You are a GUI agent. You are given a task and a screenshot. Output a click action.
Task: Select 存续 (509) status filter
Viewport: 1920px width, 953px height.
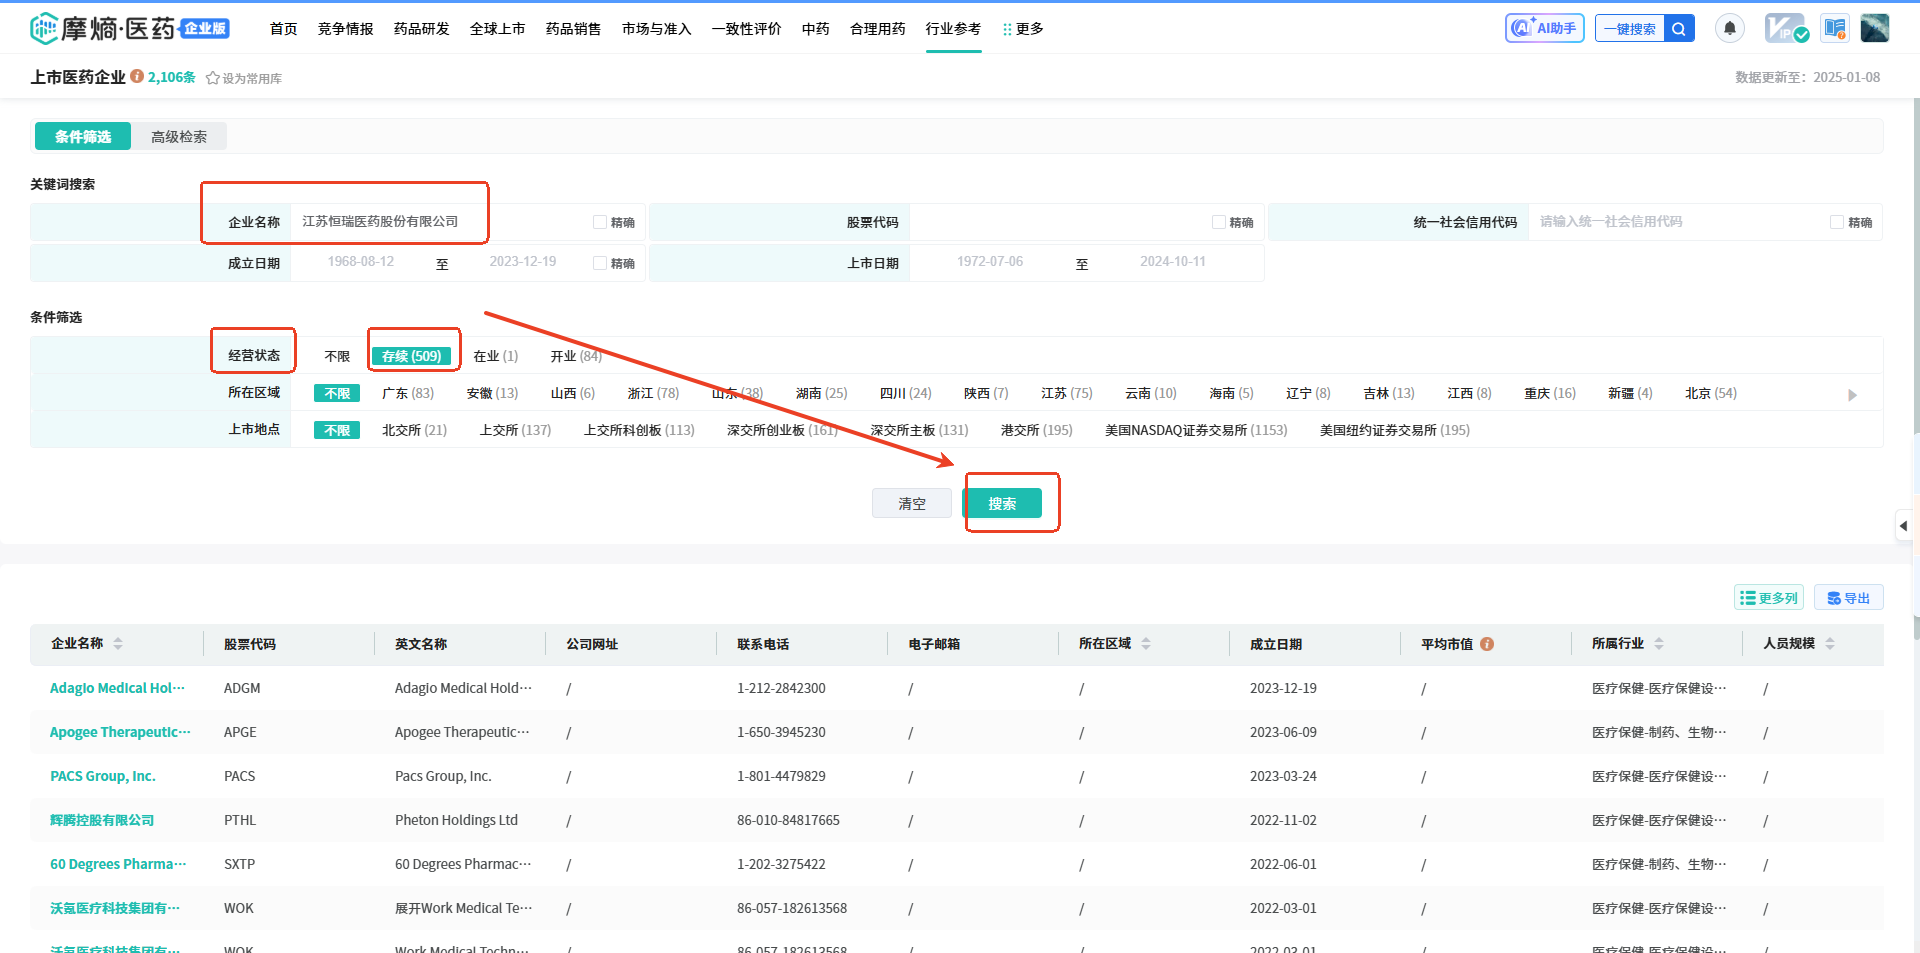click(411, 356)
